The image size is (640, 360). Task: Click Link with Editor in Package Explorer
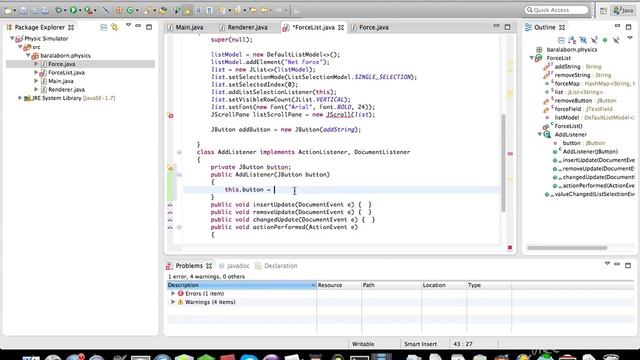coord(115,27)
